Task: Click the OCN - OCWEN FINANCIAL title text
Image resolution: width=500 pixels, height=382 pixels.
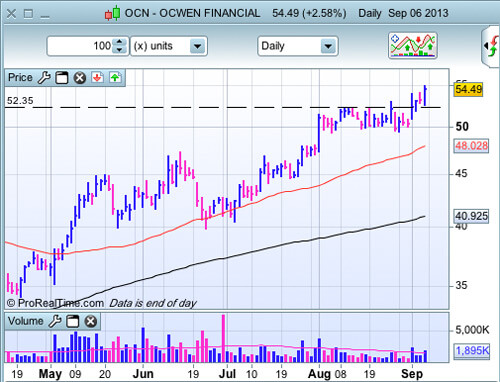Action: tap(192, 13)
